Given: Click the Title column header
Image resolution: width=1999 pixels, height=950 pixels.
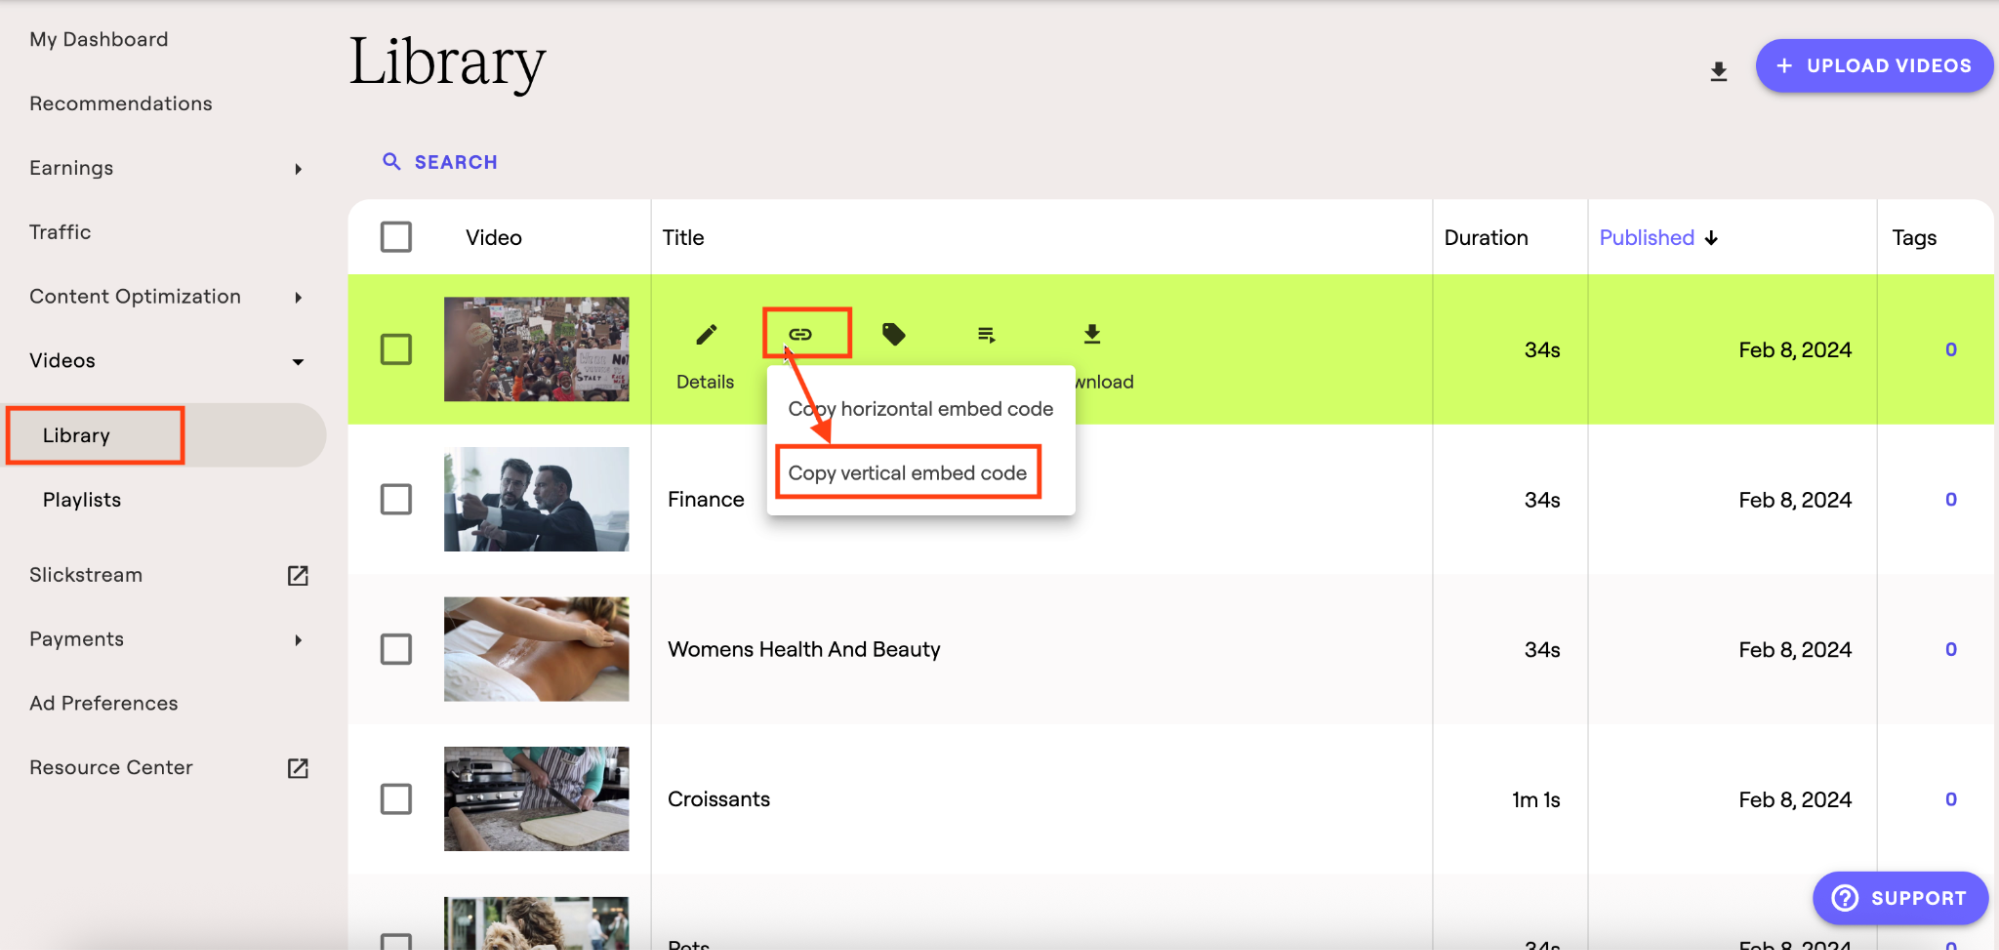Looking at the screenshot, I should [x=683, y=237].
